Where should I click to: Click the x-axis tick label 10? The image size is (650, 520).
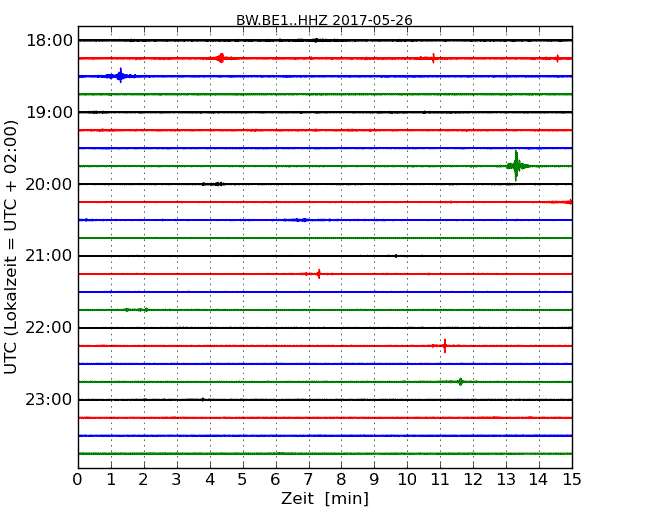pos(407,480)
